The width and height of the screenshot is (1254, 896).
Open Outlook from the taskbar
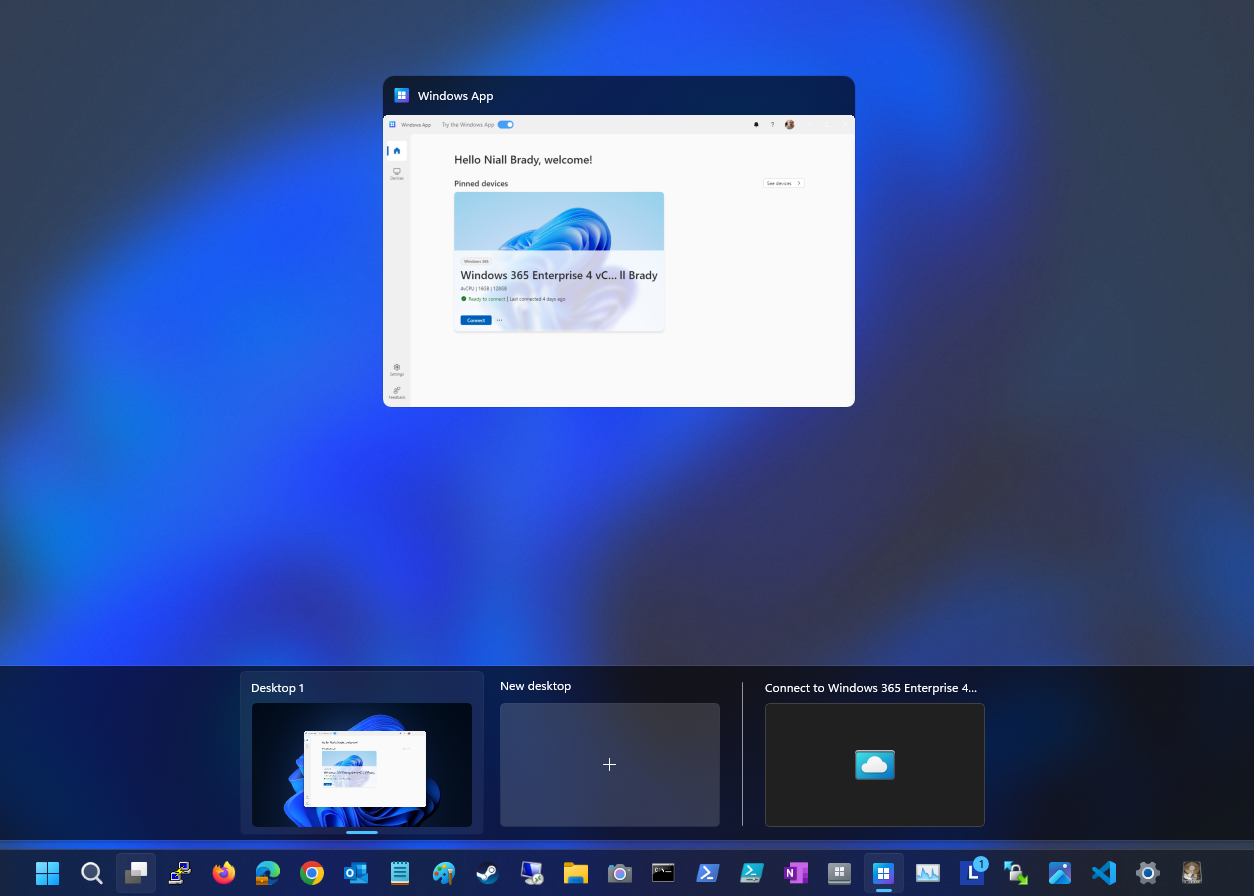click(x=356, y=873)
